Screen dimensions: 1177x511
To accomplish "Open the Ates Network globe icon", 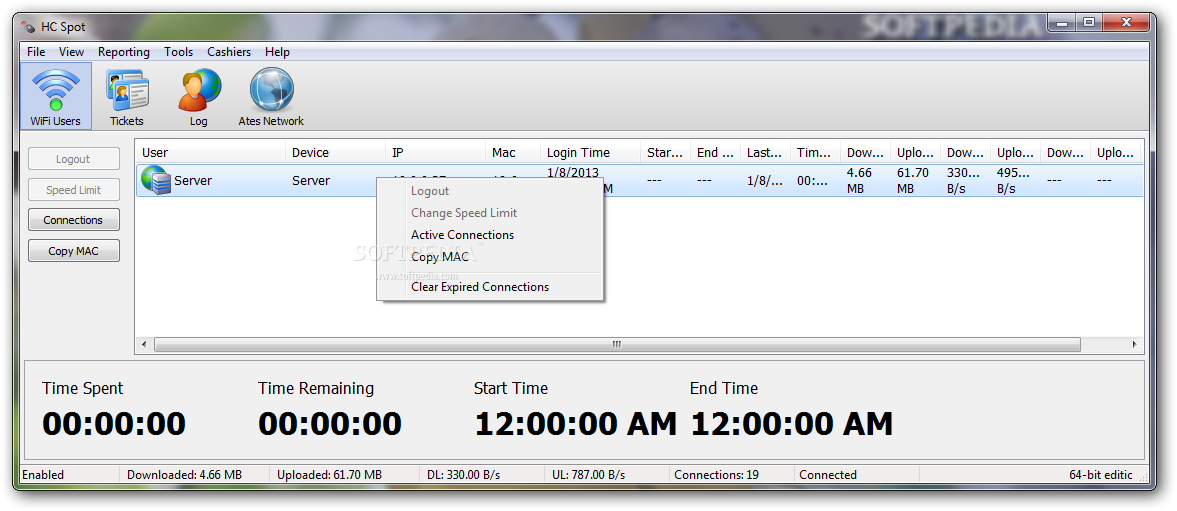I will click(x=271, y=96).
